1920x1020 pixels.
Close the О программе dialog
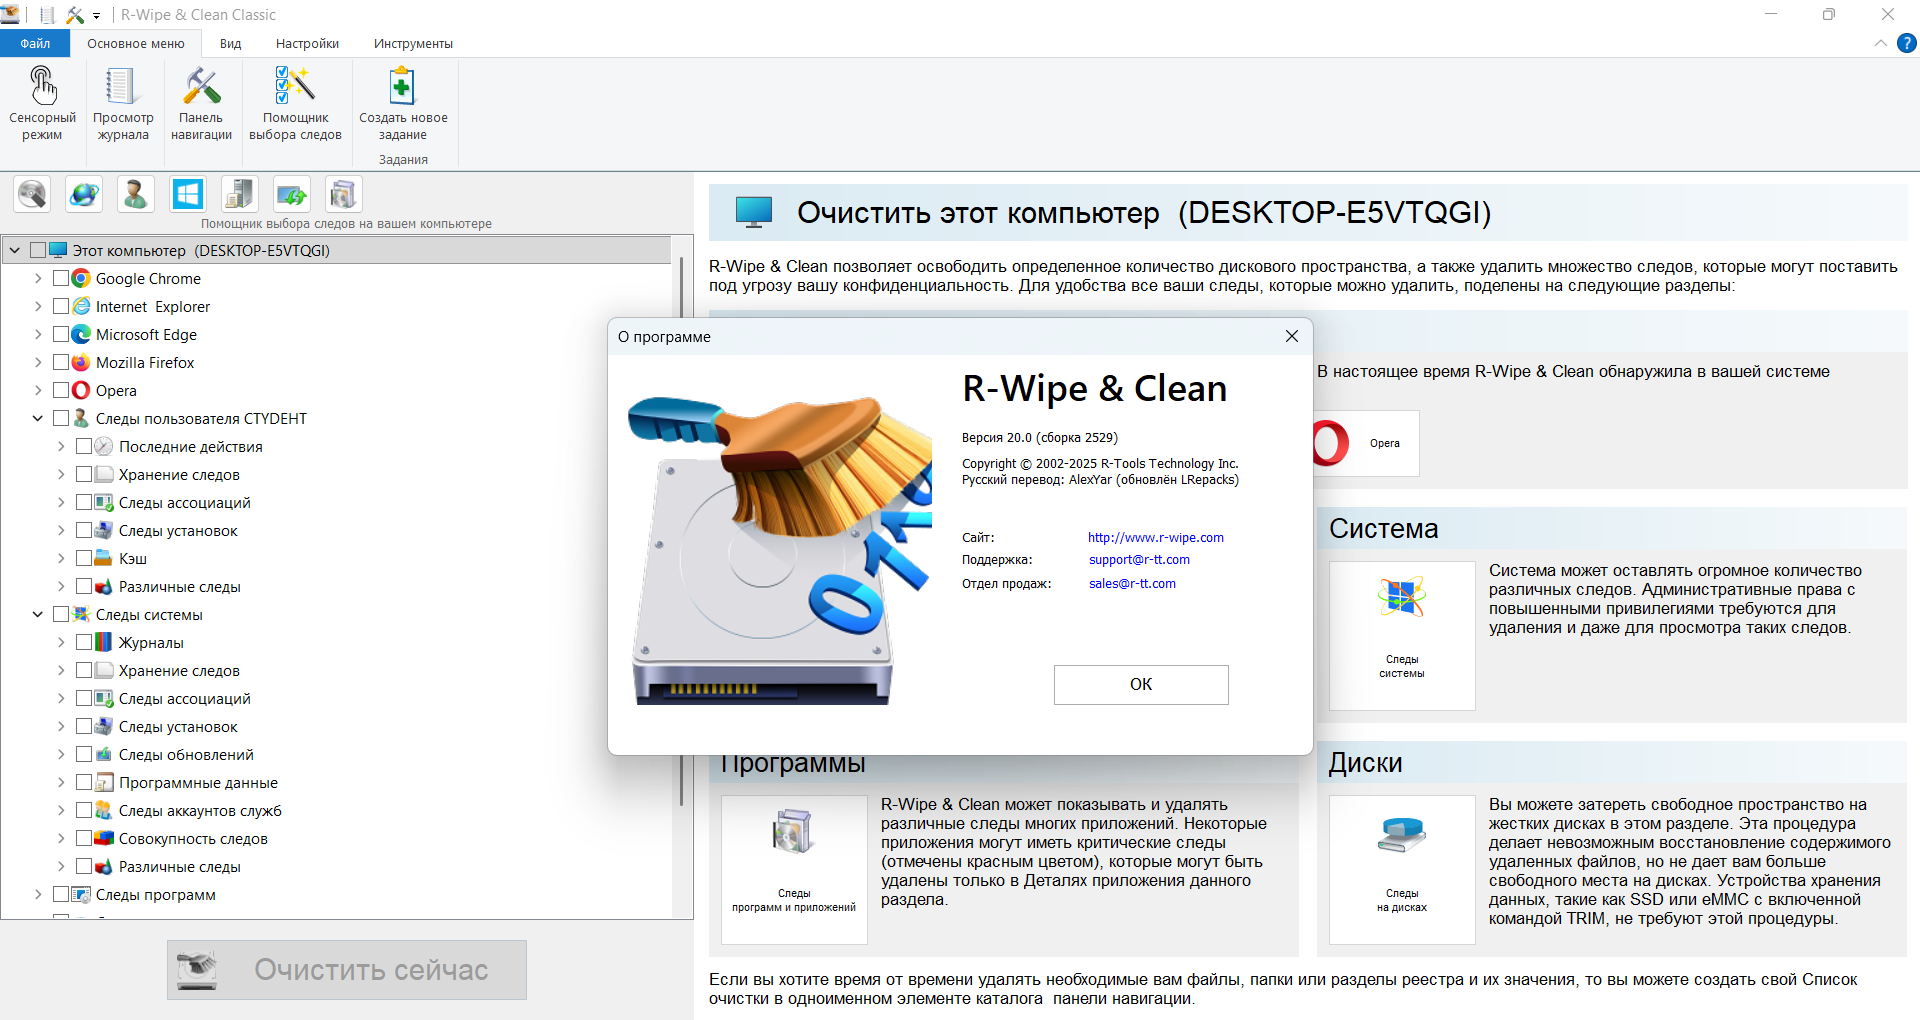point(1292,336)
